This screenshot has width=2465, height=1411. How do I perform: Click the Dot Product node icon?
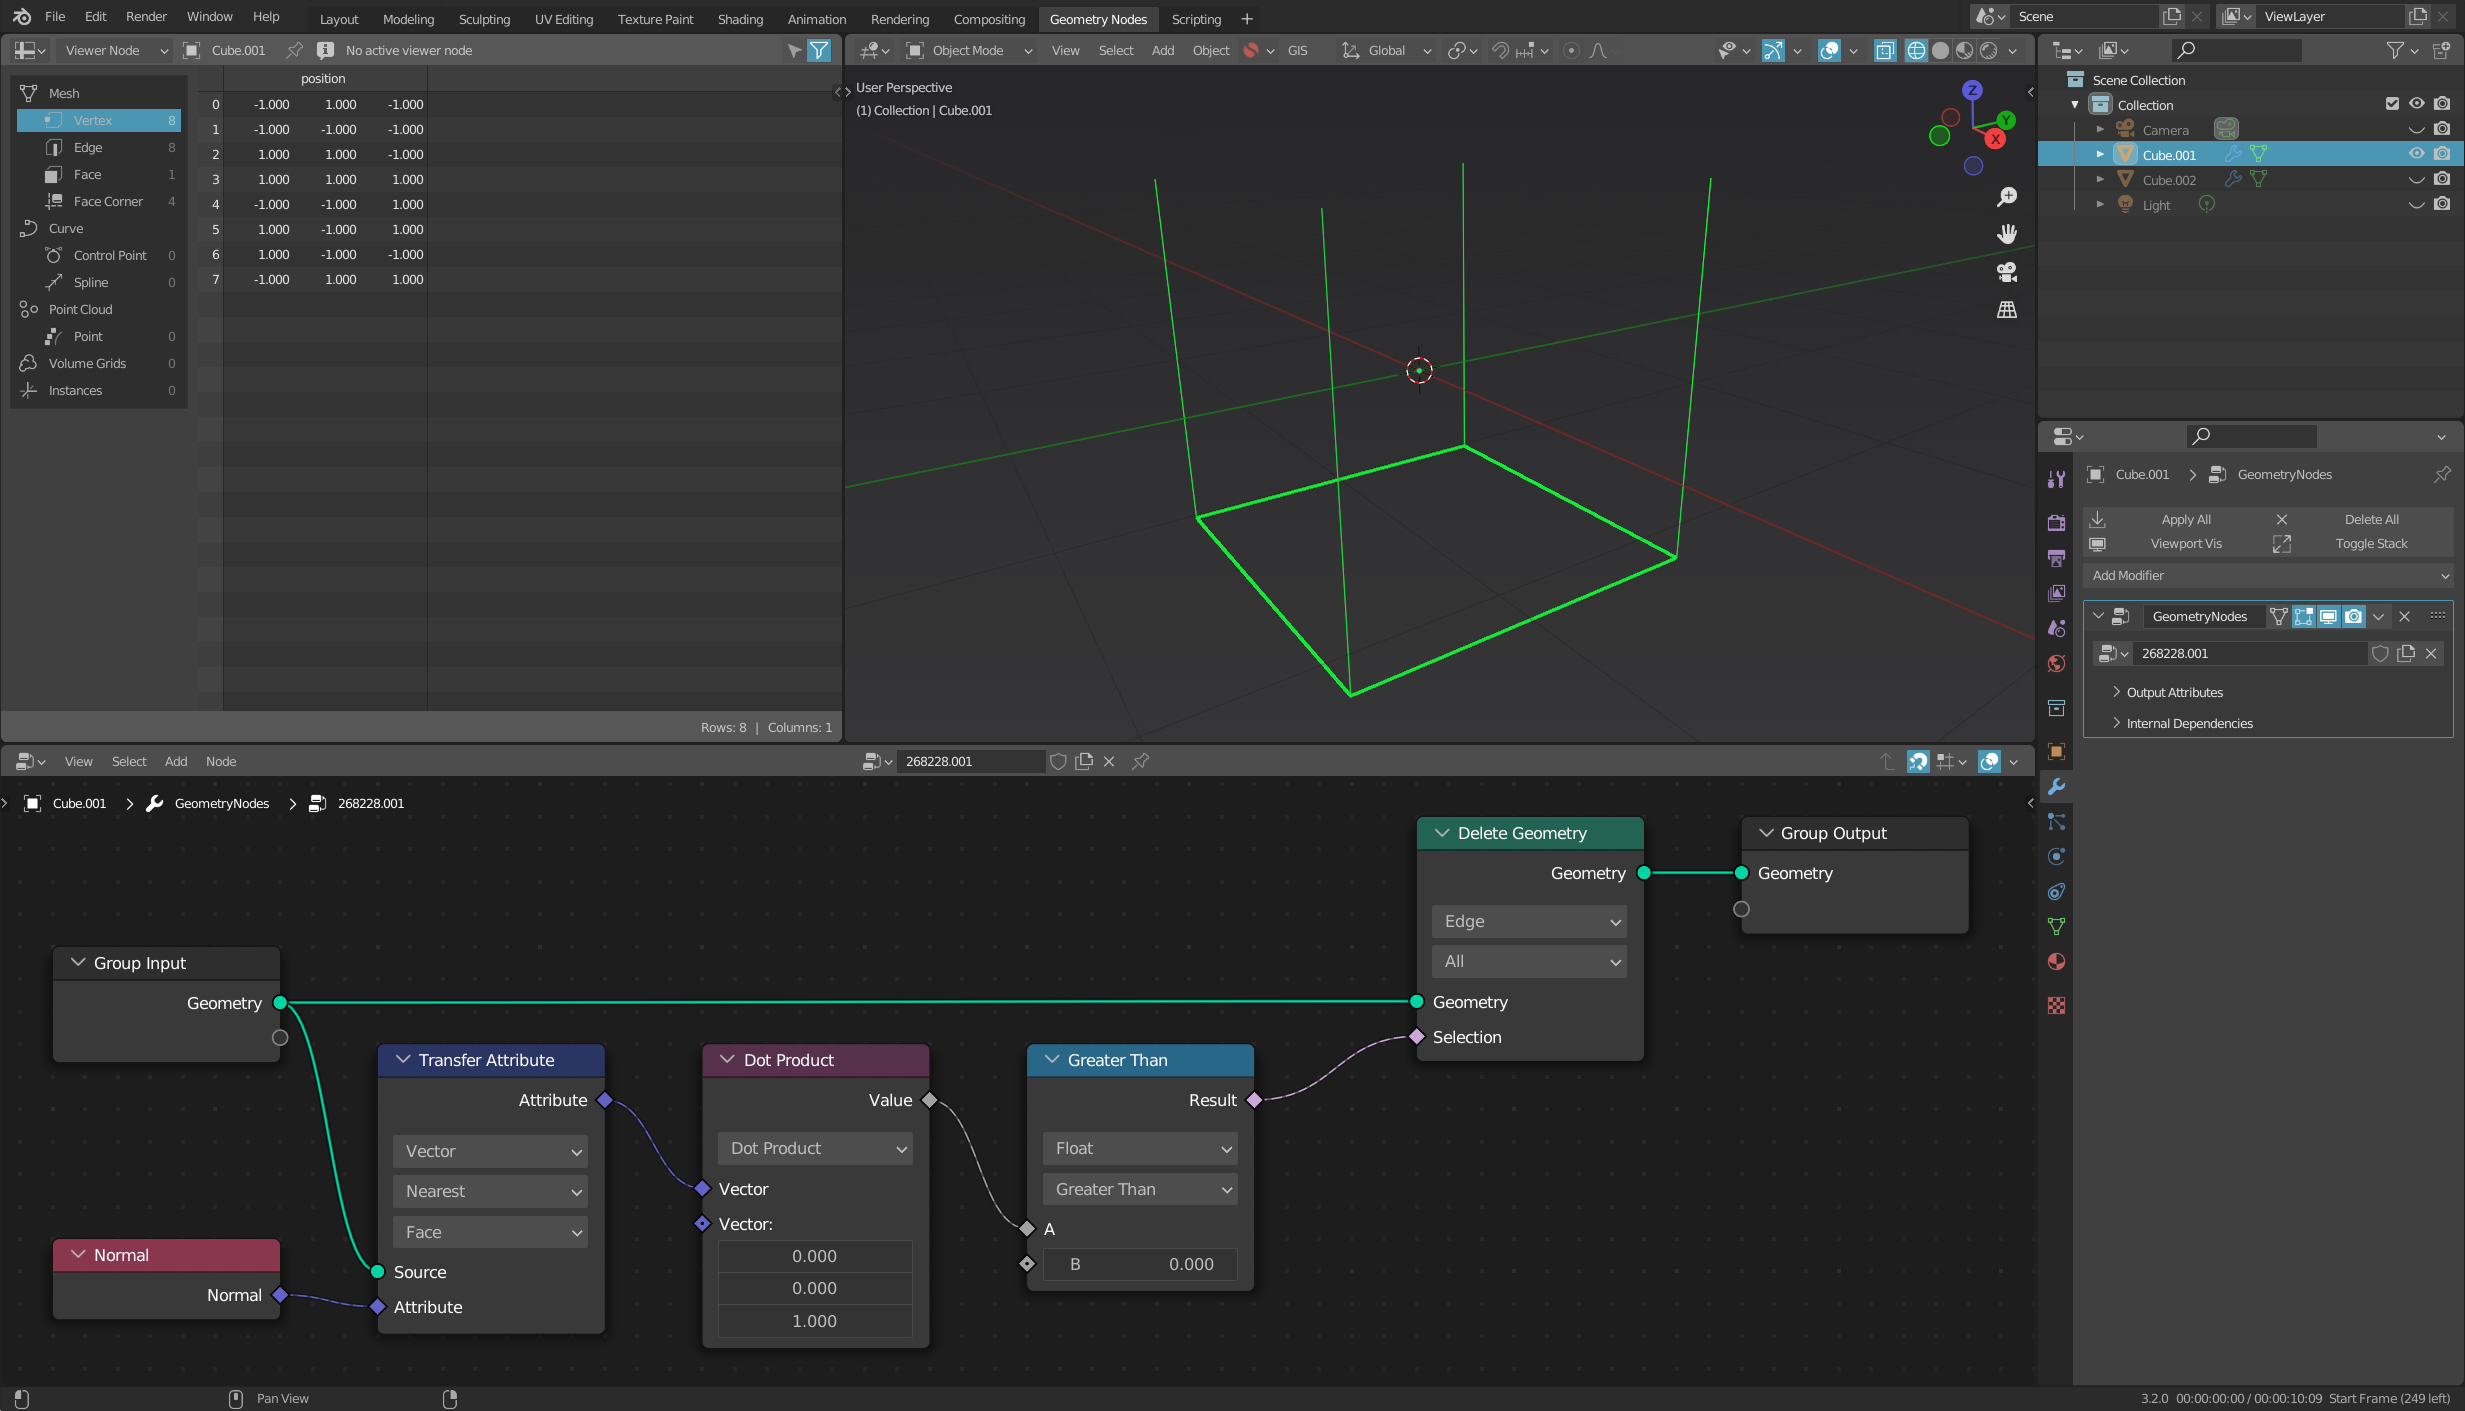click(726, 1060)
